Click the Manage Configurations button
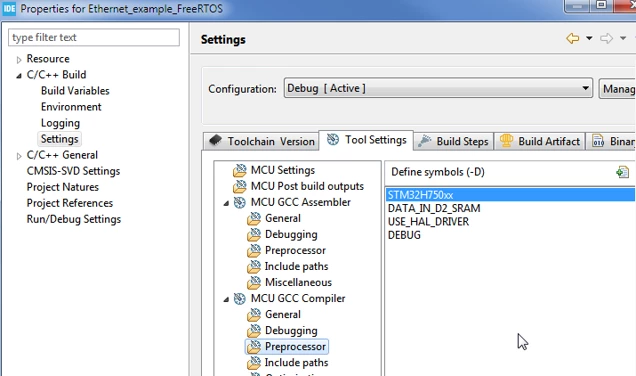Viewport: 636px width, 376px height. [617, 88]
